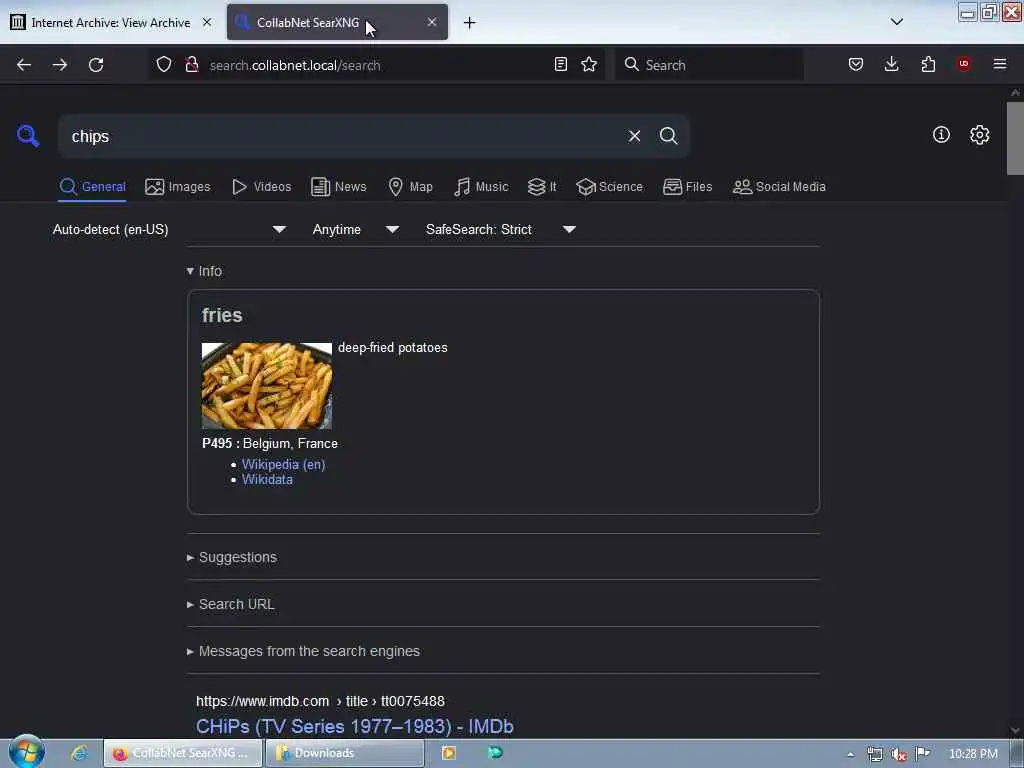Viewport: 1024px width, 768px height.
Task: Open SearXNG about info icon
Action: point(941,135)
